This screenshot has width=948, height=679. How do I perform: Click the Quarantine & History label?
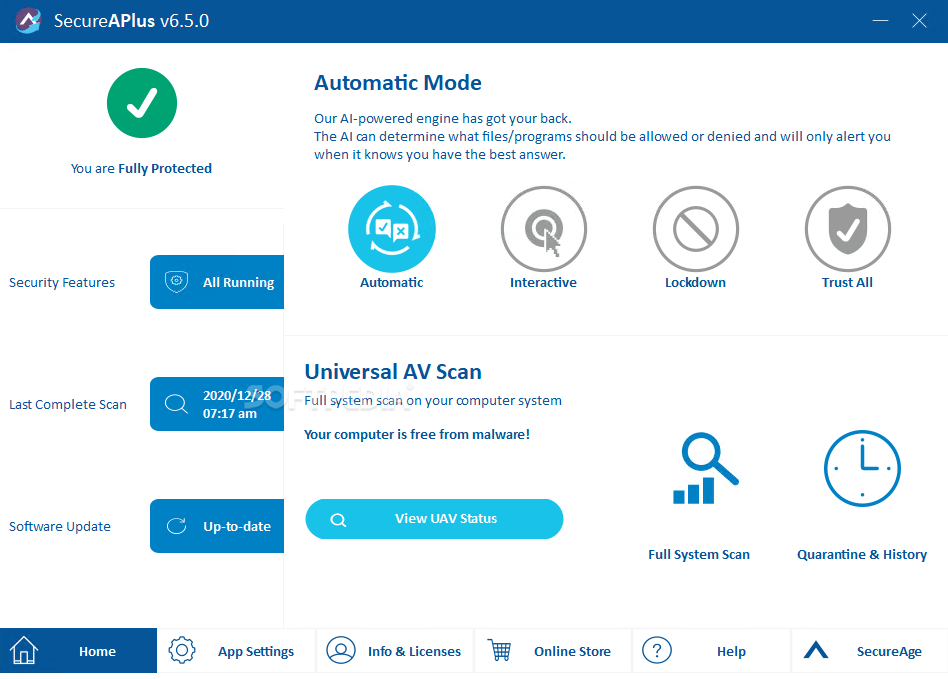click(x=862, y=554)
